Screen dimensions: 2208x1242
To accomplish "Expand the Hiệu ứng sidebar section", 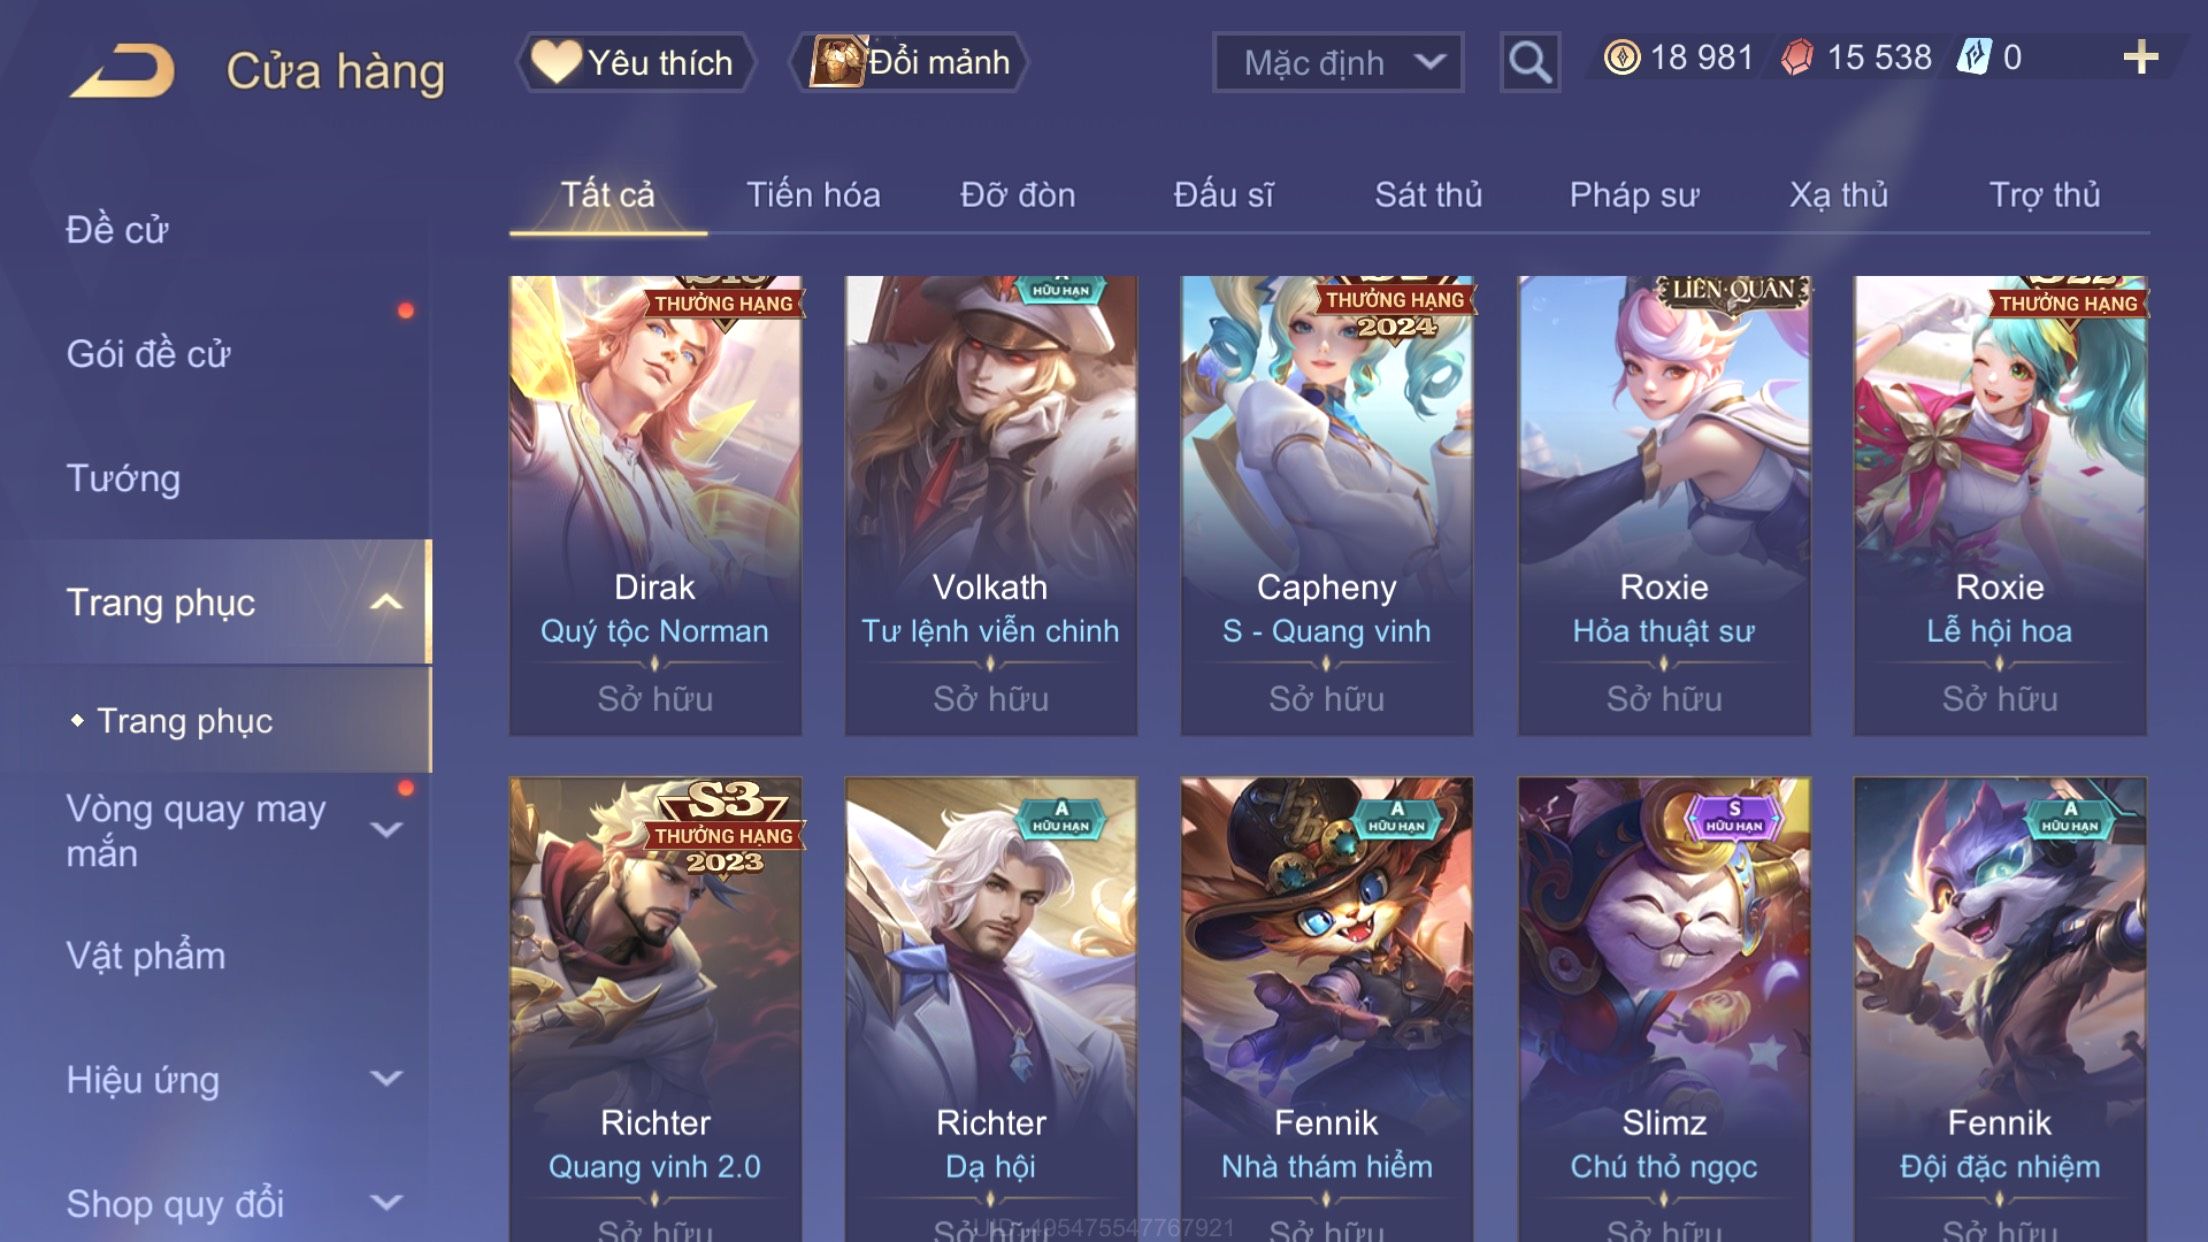I will coord(386,1078).
